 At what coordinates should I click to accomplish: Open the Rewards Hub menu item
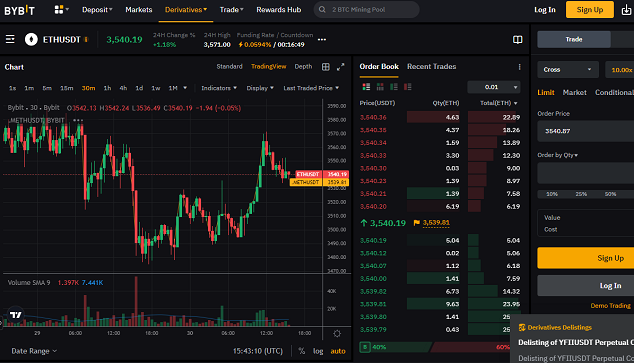coord(279,10)
